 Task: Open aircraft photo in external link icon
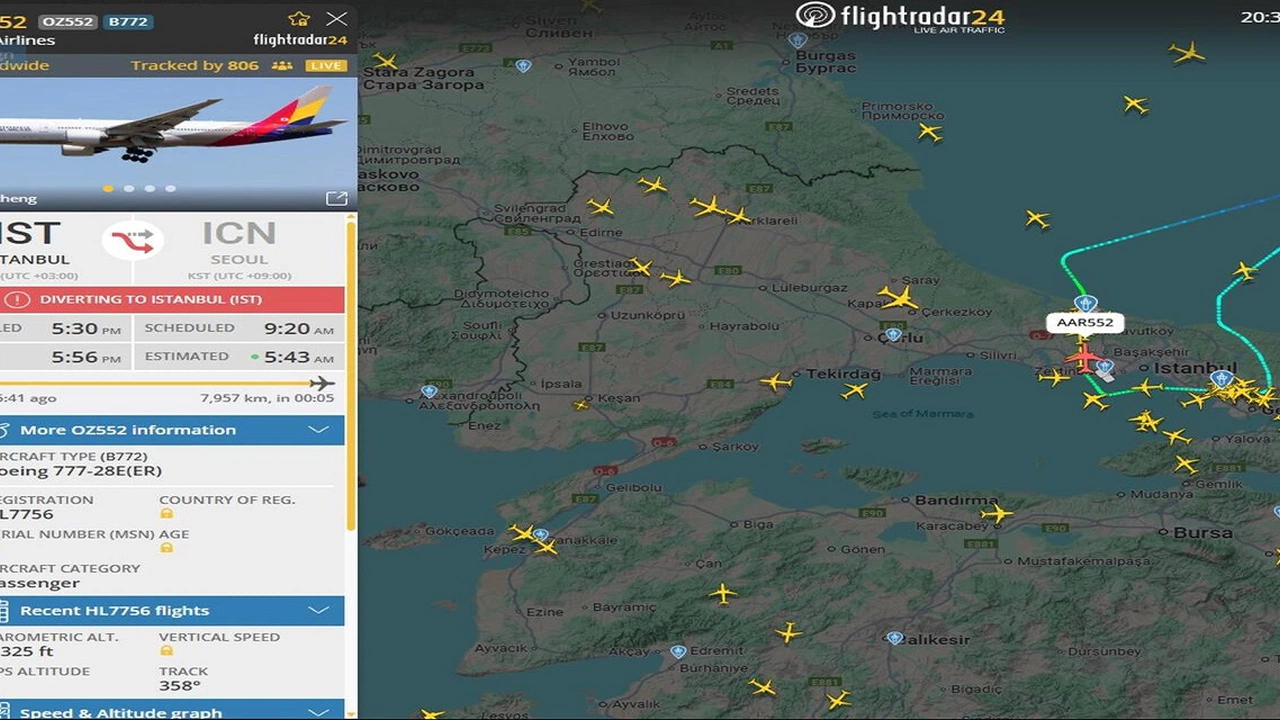pos(337,198)
